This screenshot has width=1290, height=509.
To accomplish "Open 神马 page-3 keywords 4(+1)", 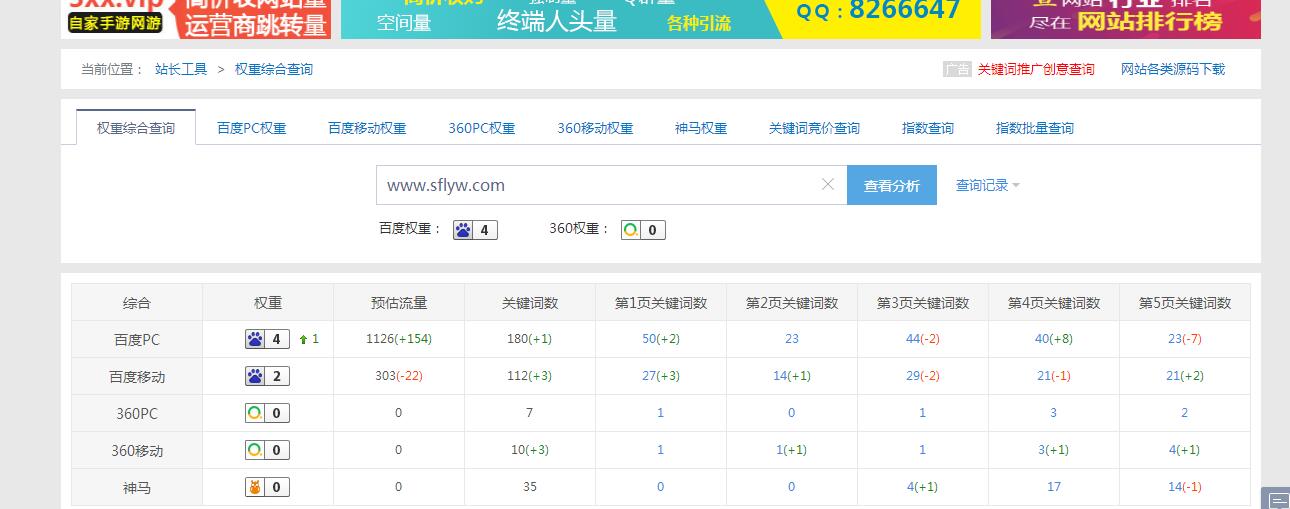I will (923, 487).
